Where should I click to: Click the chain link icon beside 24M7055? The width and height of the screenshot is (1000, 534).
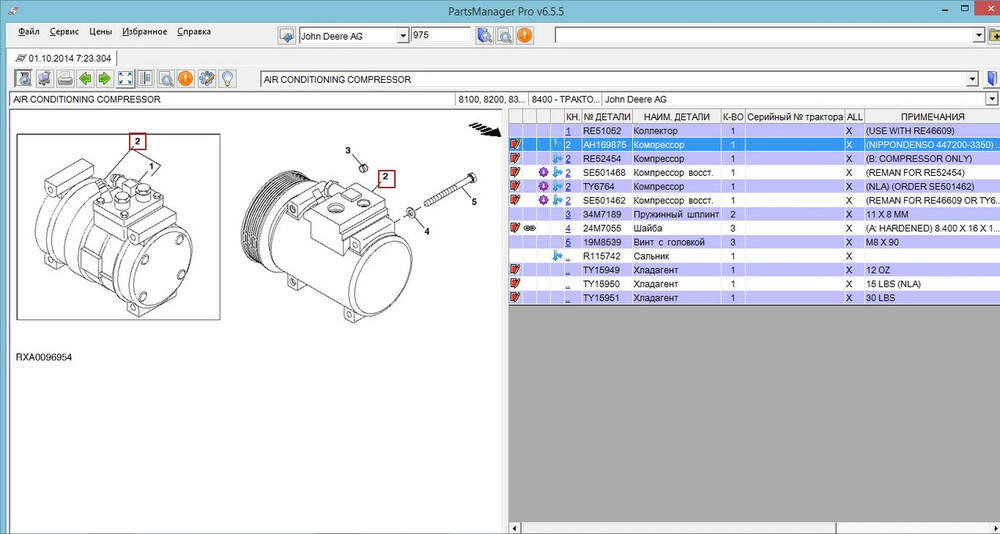(530, 228)
